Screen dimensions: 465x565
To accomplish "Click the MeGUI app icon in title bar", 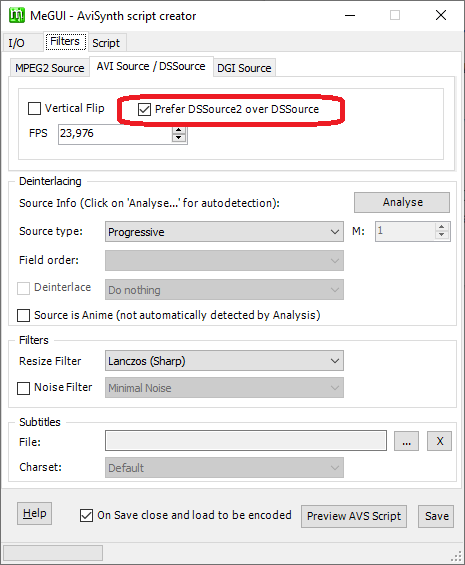I will [x=17, y=15].
